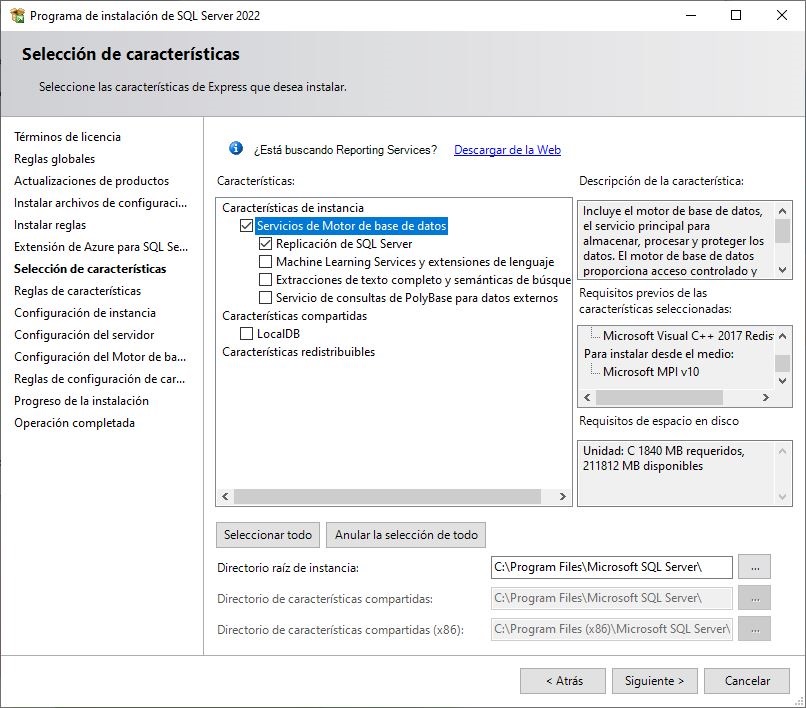Image resolution: width=806 pixels, height=708 pixels.
Task: Open ellipsis browser for Directorio raíz de instancia
Action: coord(755,567)
